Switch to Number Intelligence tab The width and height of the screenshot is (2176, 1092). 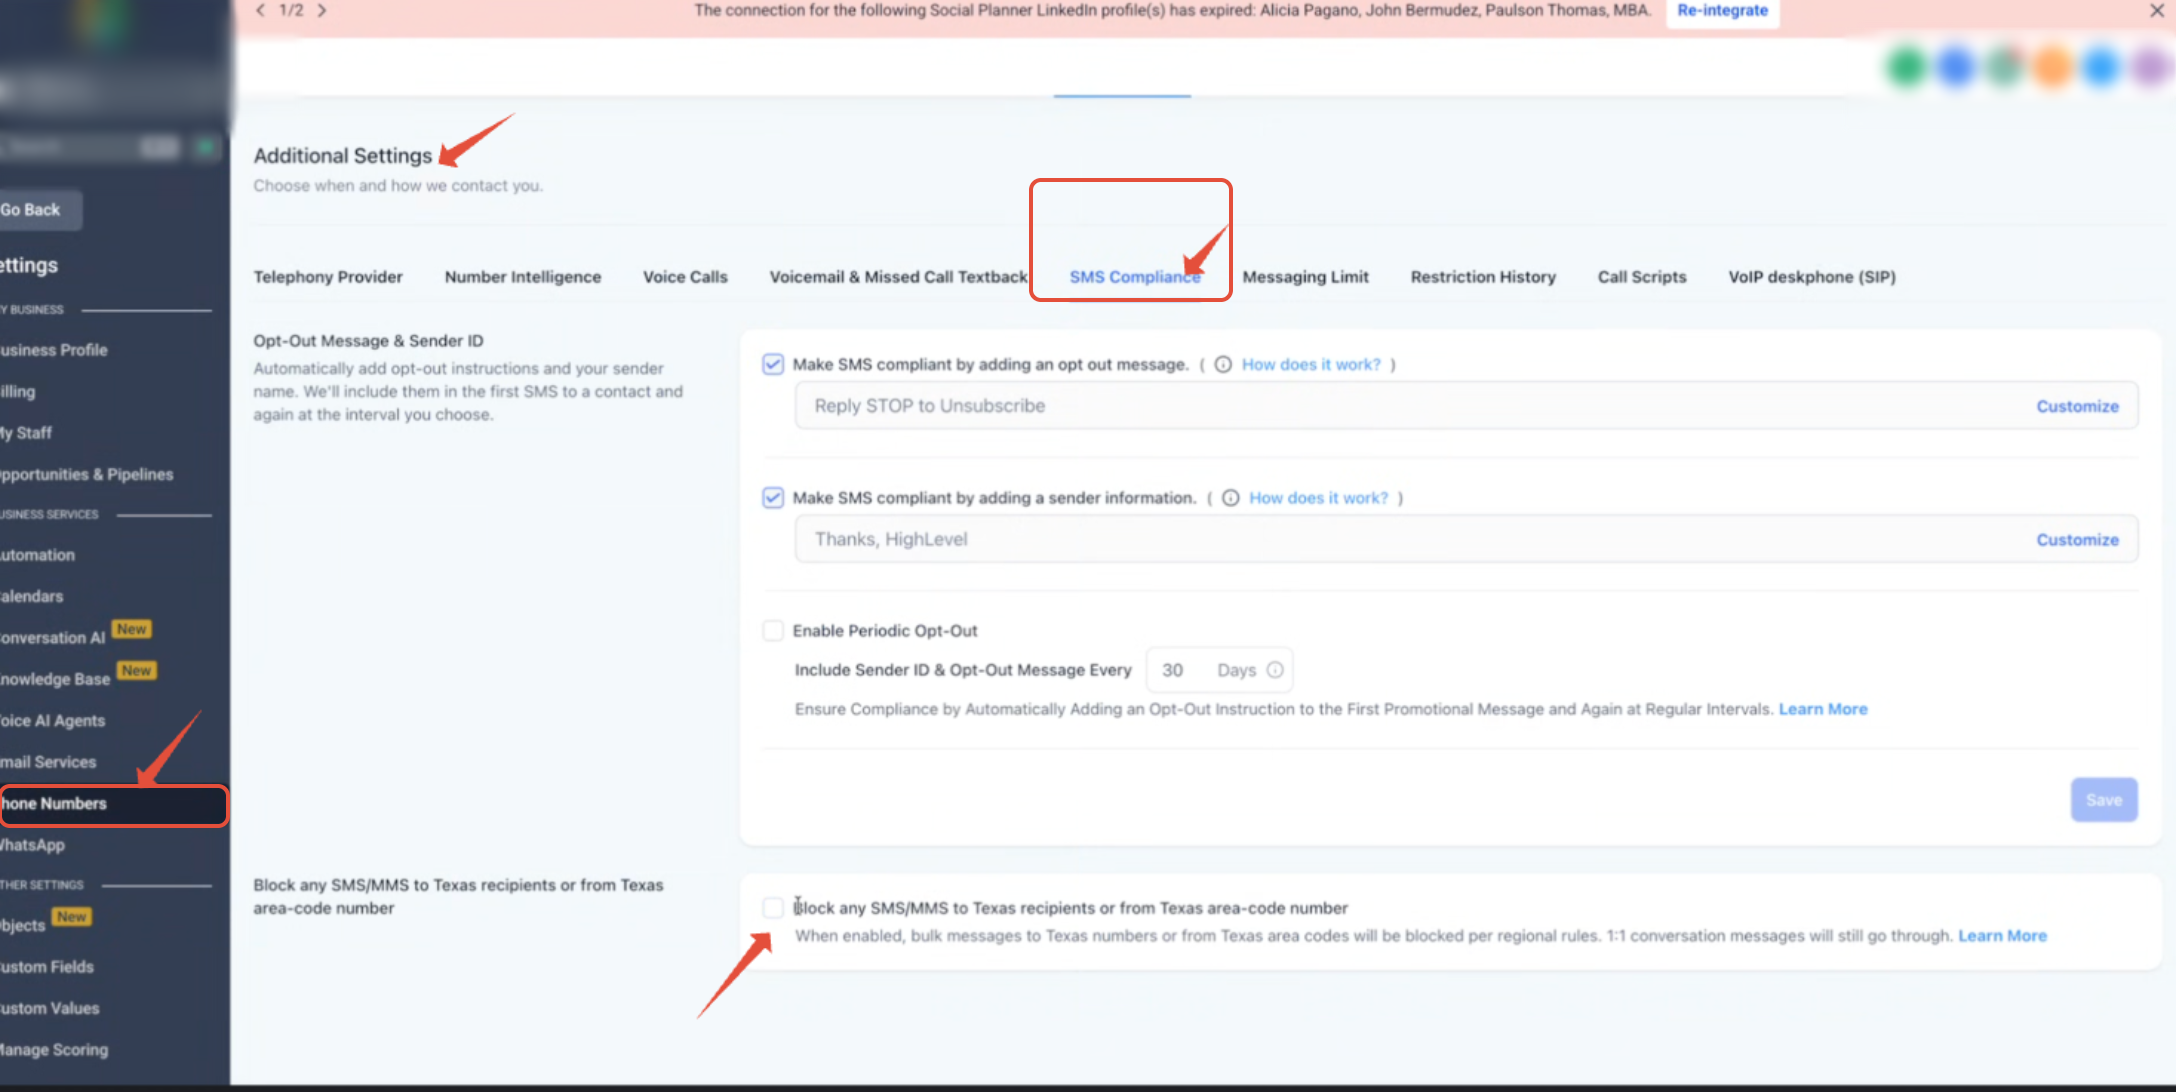coord(523,277)
